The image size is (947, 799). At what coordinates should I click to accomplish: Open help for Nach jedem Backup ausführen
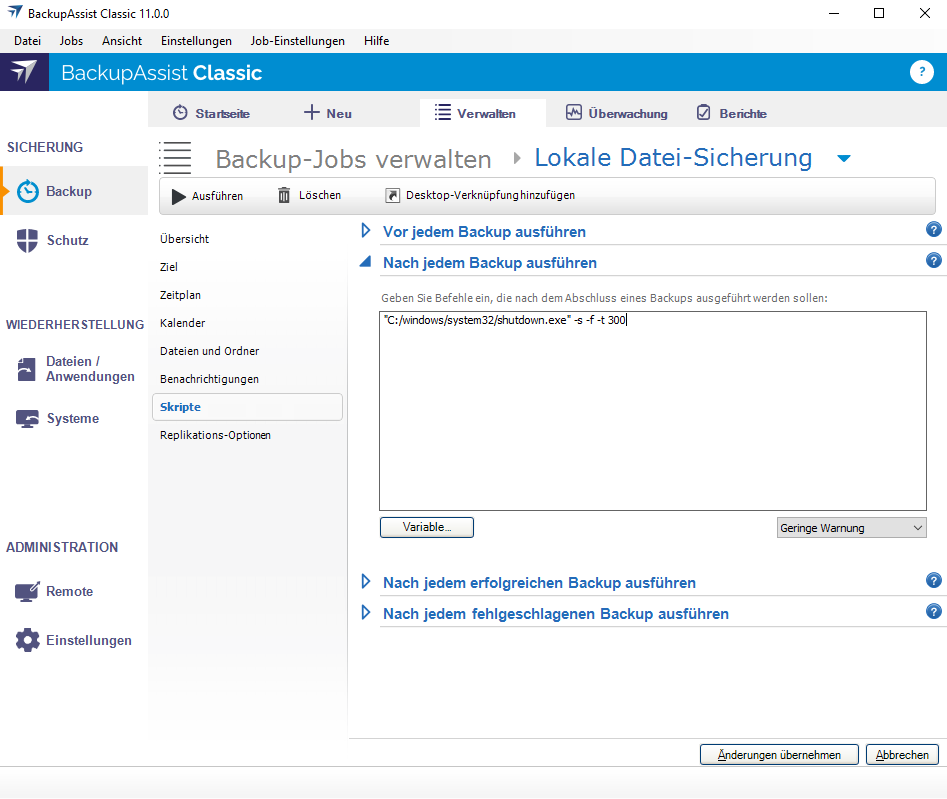(934, 261)
